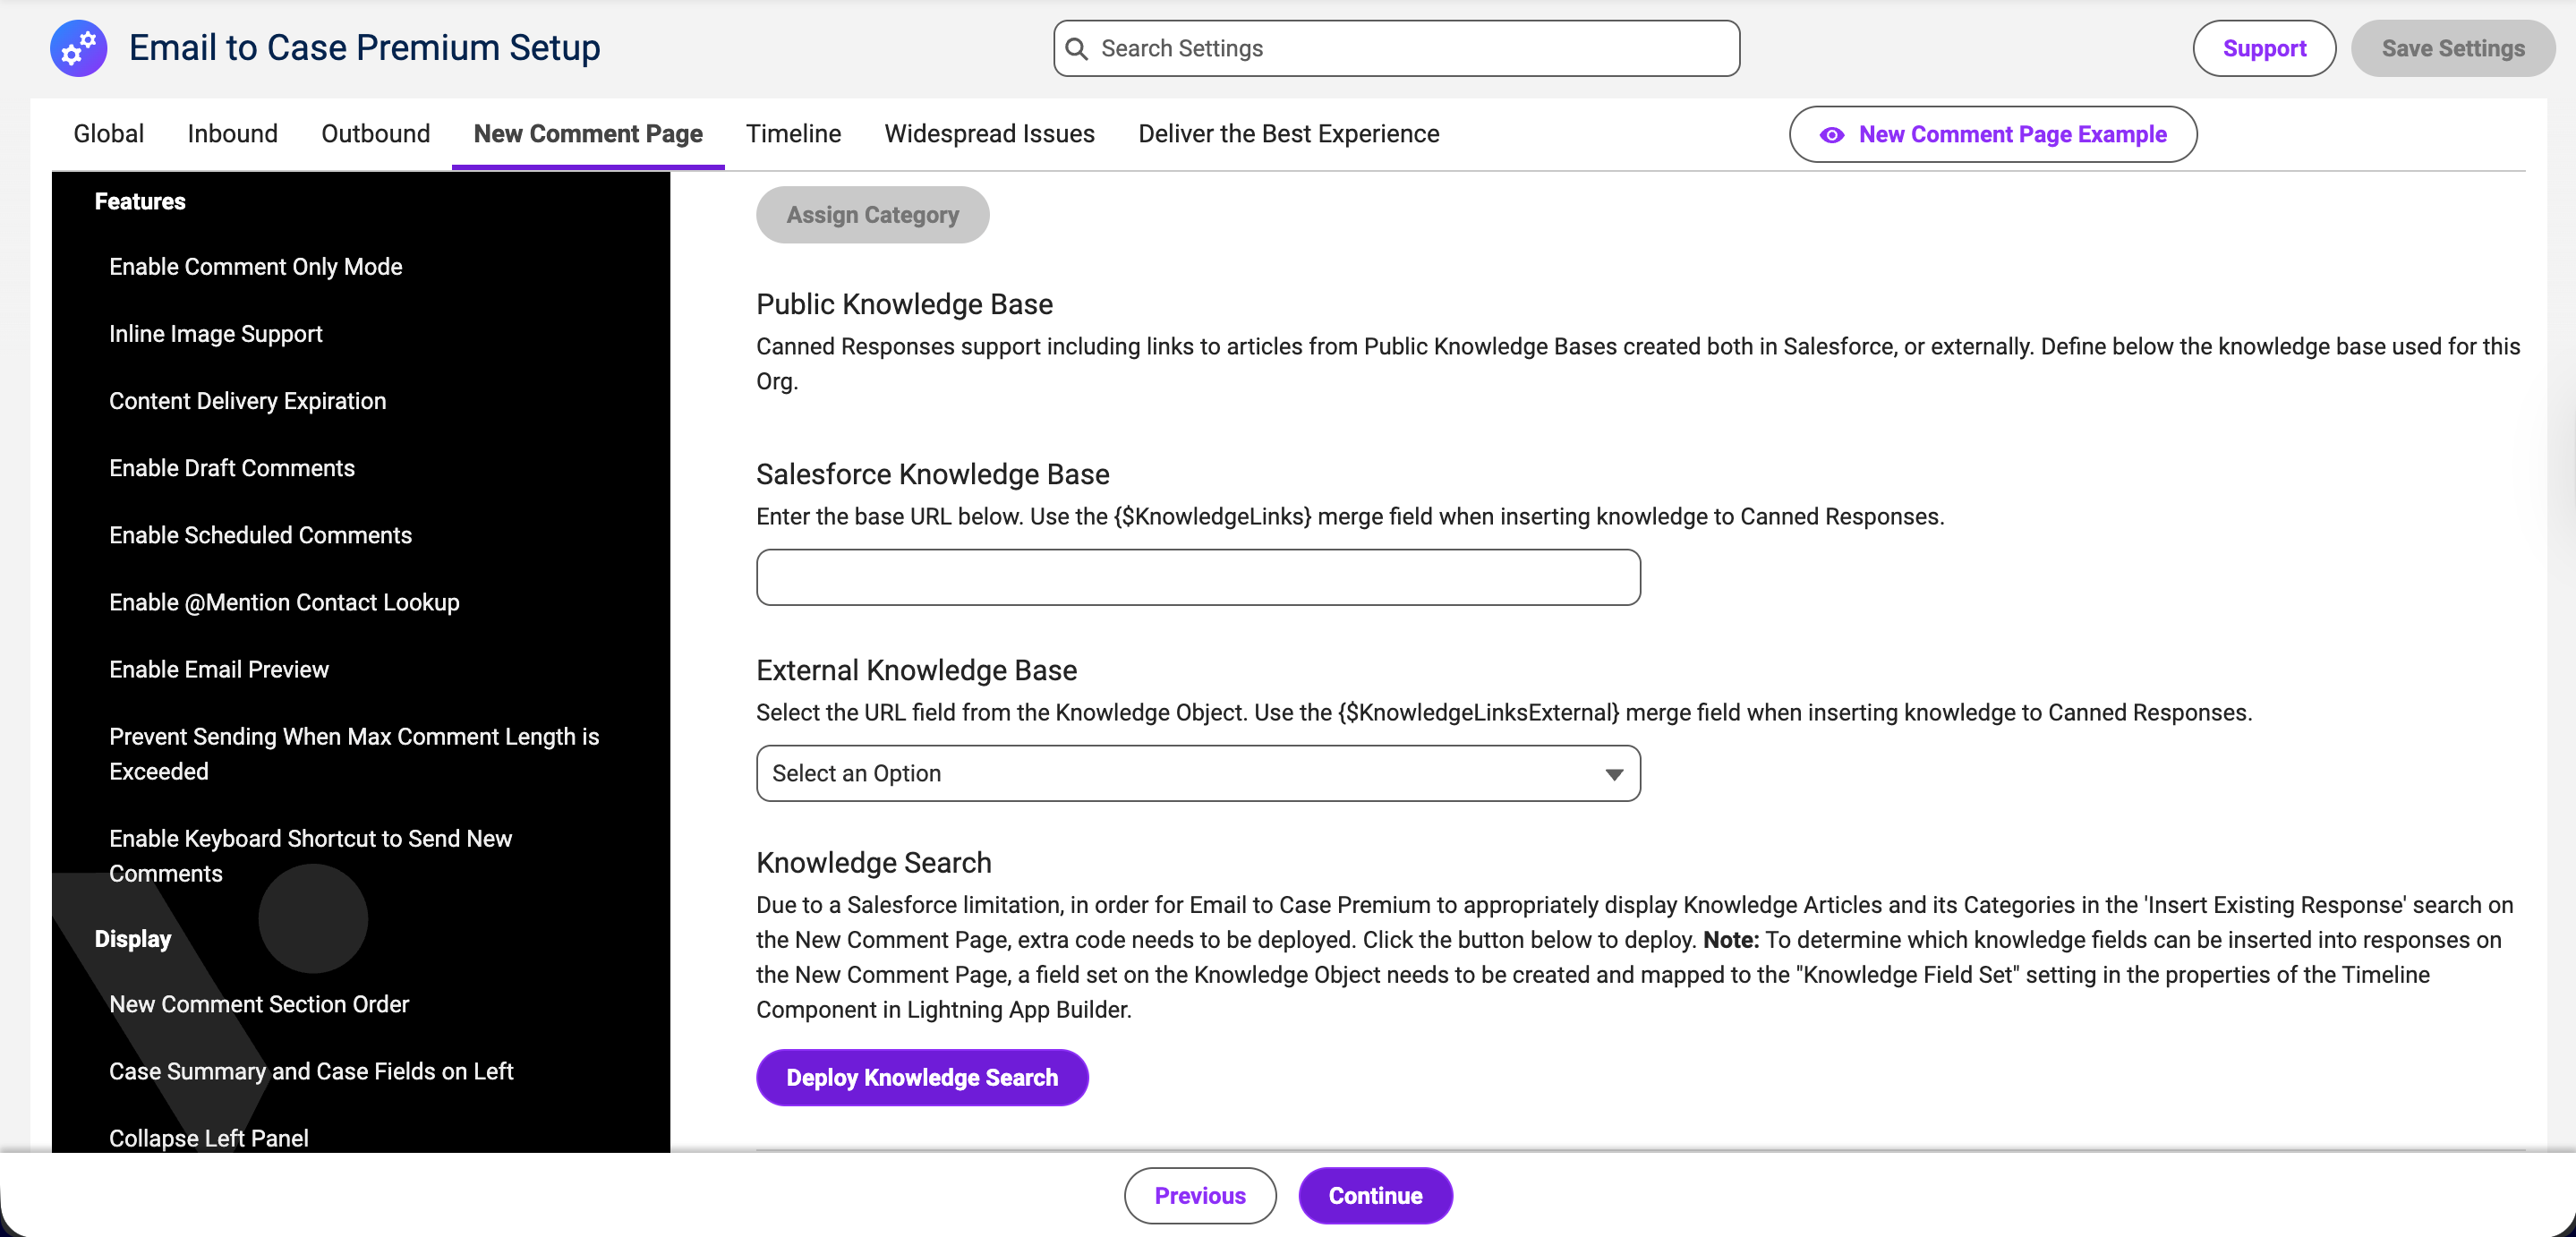Screen dimensions: 2576x1237
Task: Switch to the Global tab
Action: [x=108, y=134]
